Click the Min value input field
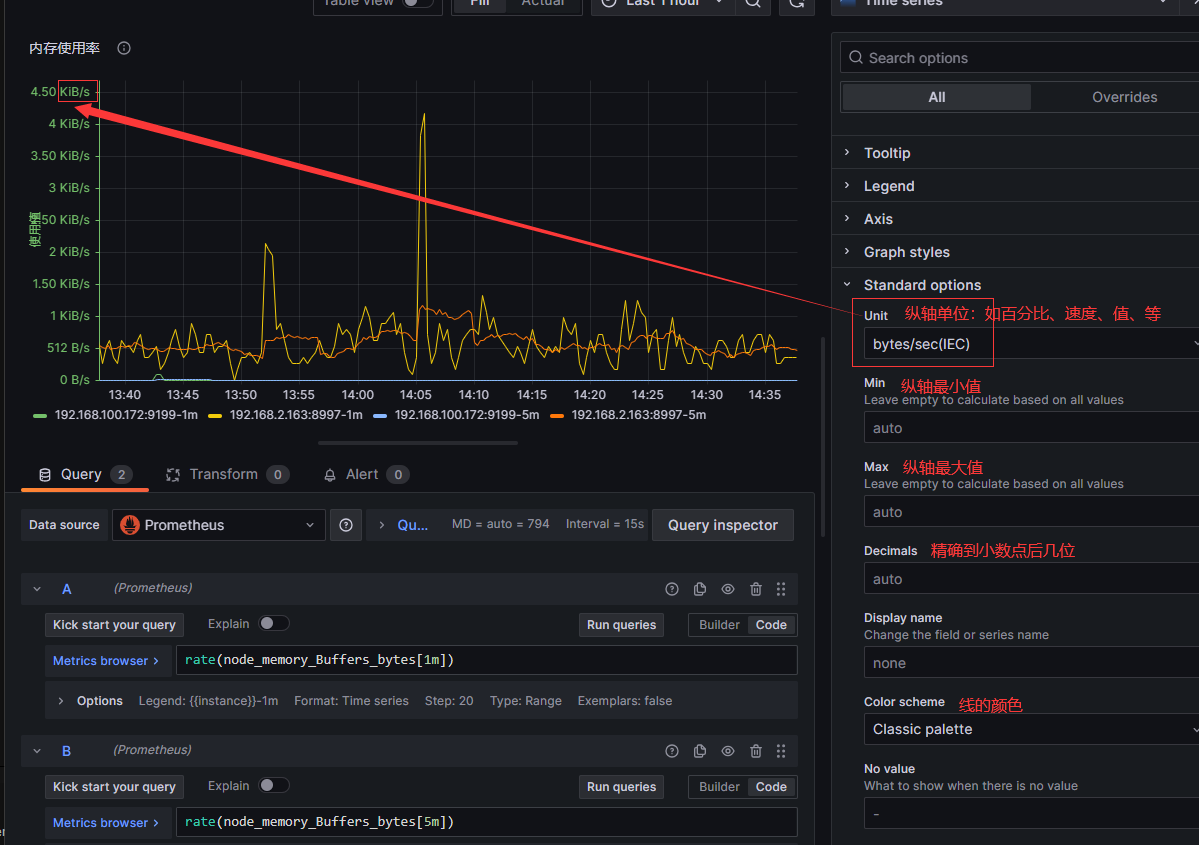 [1032, 428]
